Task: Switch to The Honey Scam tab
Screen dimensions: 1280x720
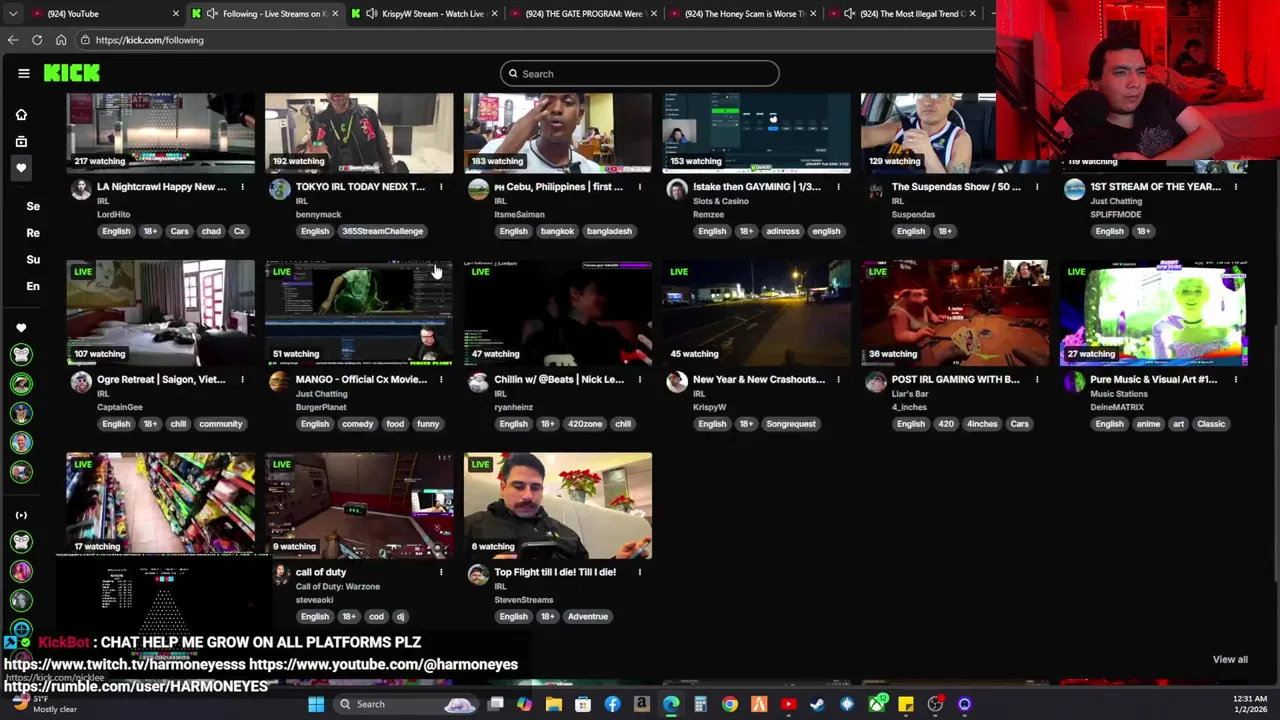Action: [x=743, y=14]
